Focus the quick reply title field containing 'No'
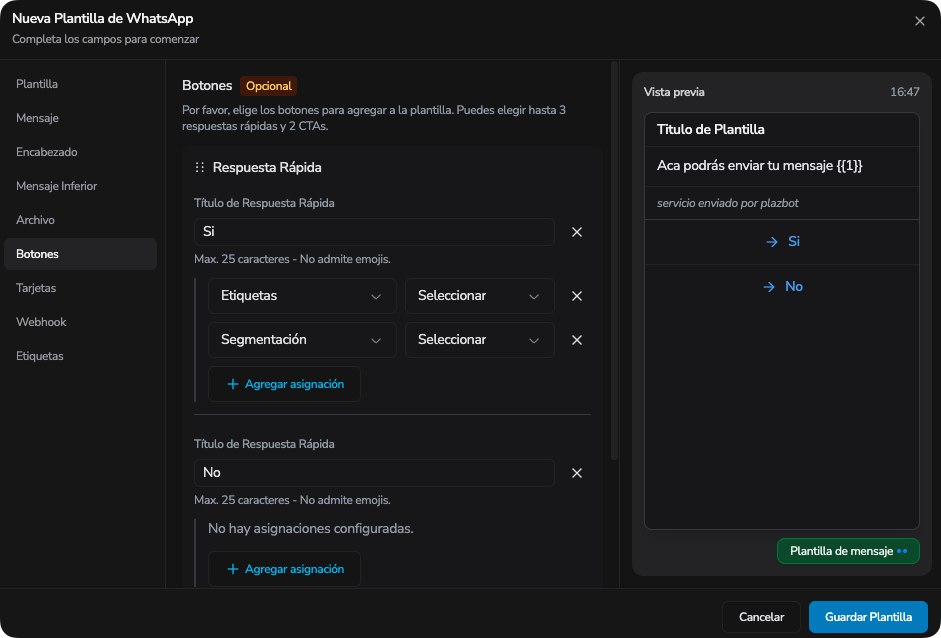The image size is (941, 638). pyautogui.click(x=374, y=473)
